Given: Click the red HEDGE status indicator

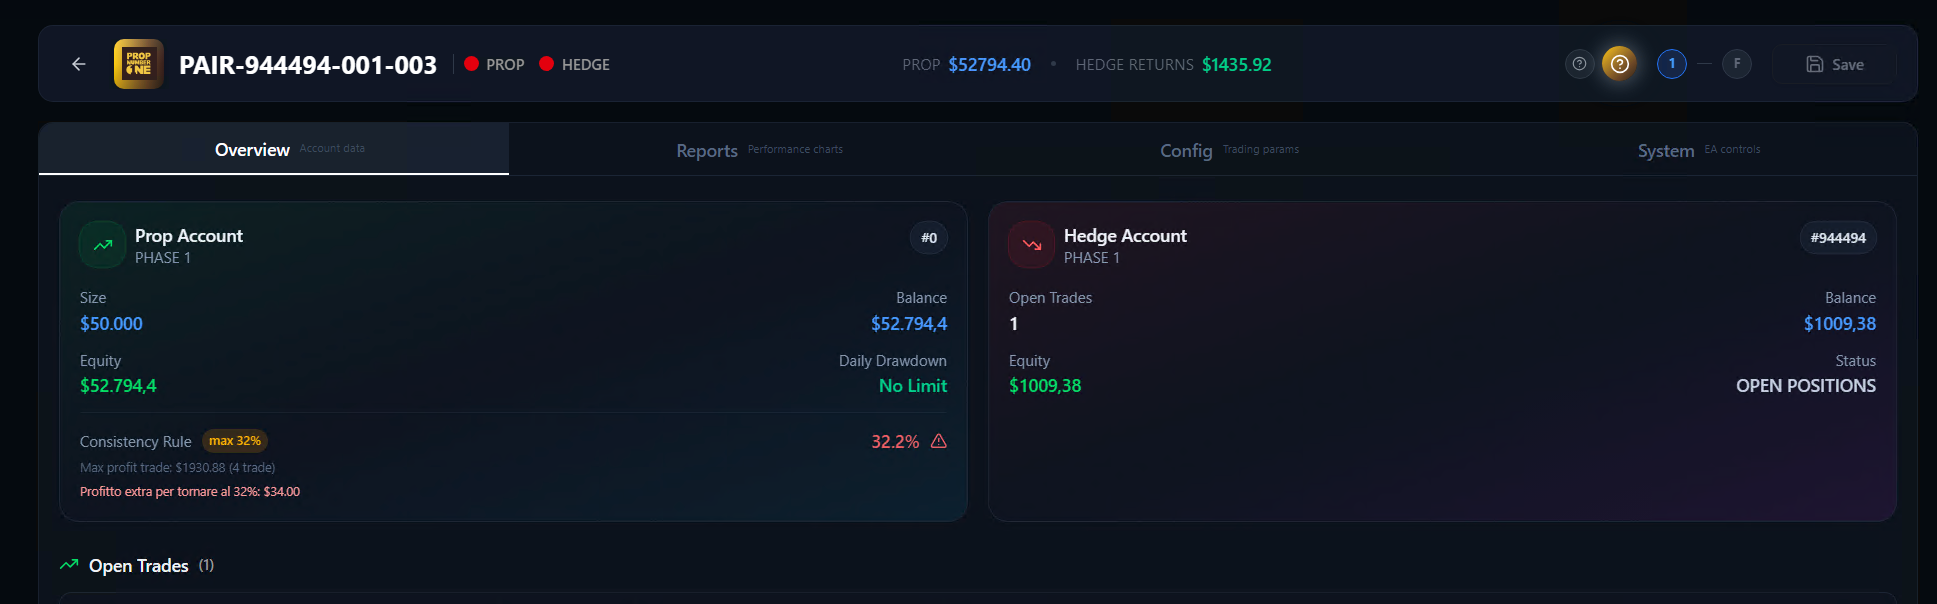Looking at the screenshot, I should tap(547, 64).
